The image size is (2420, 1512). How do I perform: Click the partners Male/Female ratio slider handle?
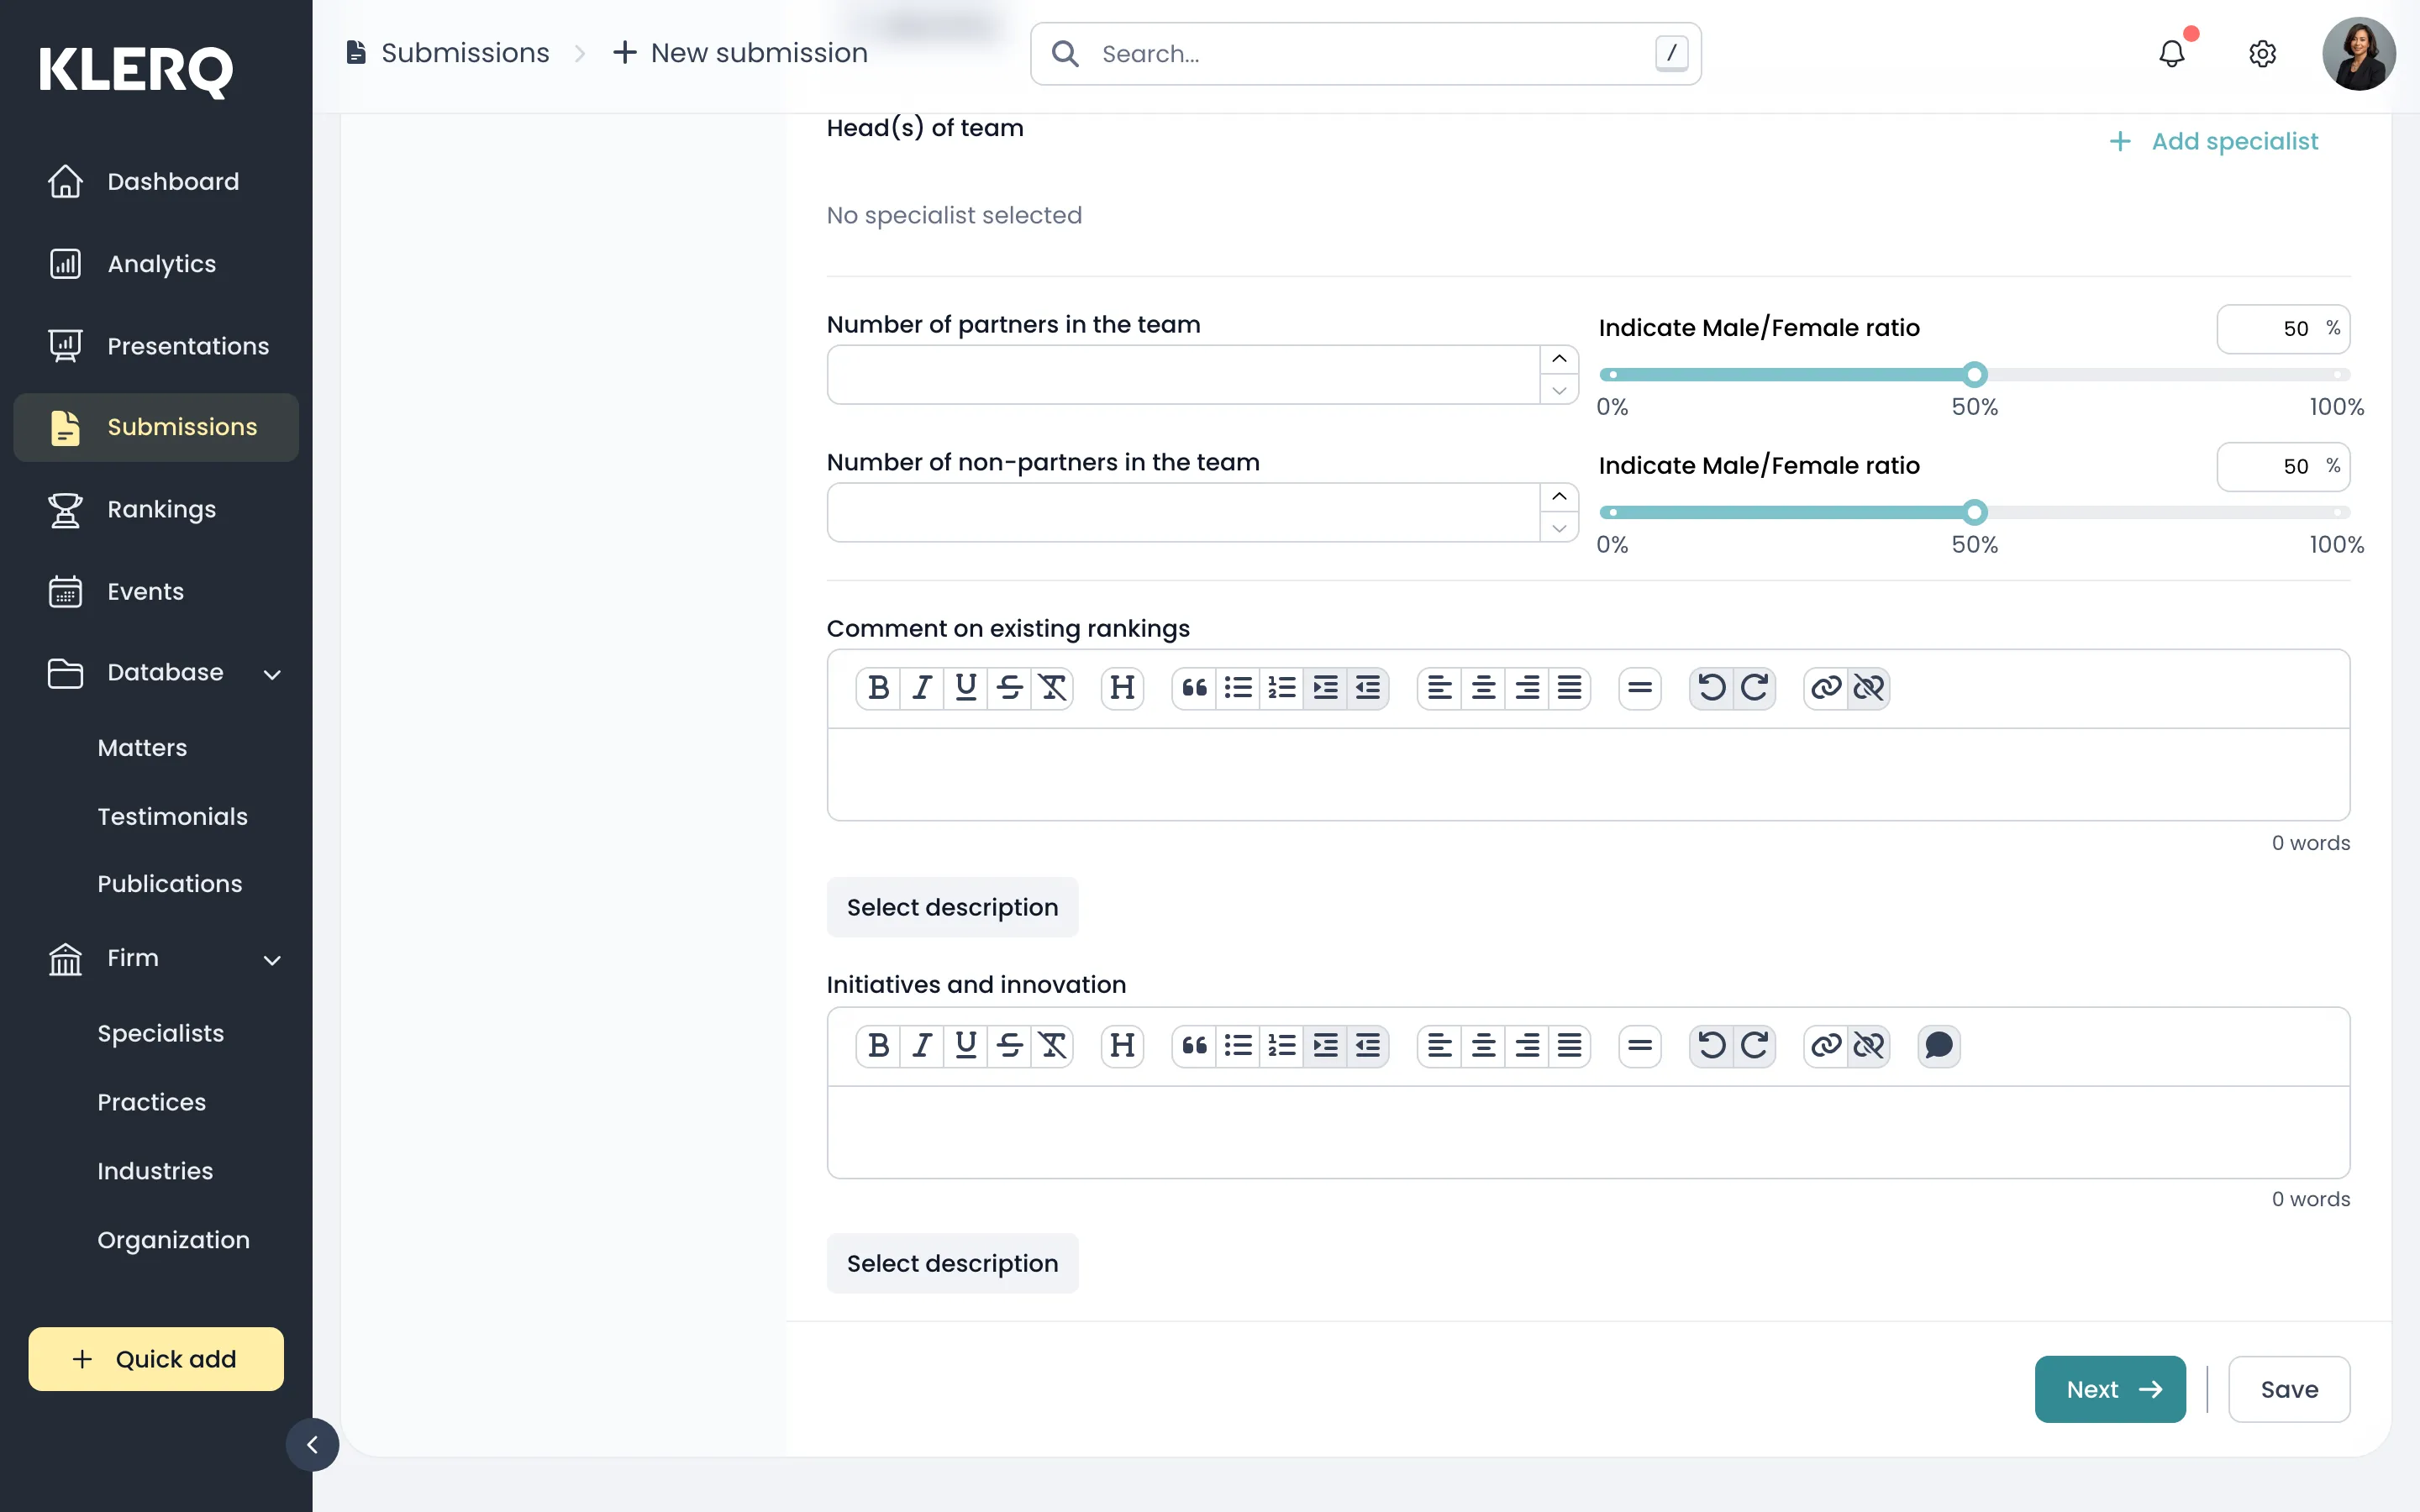click(1974, 375)
